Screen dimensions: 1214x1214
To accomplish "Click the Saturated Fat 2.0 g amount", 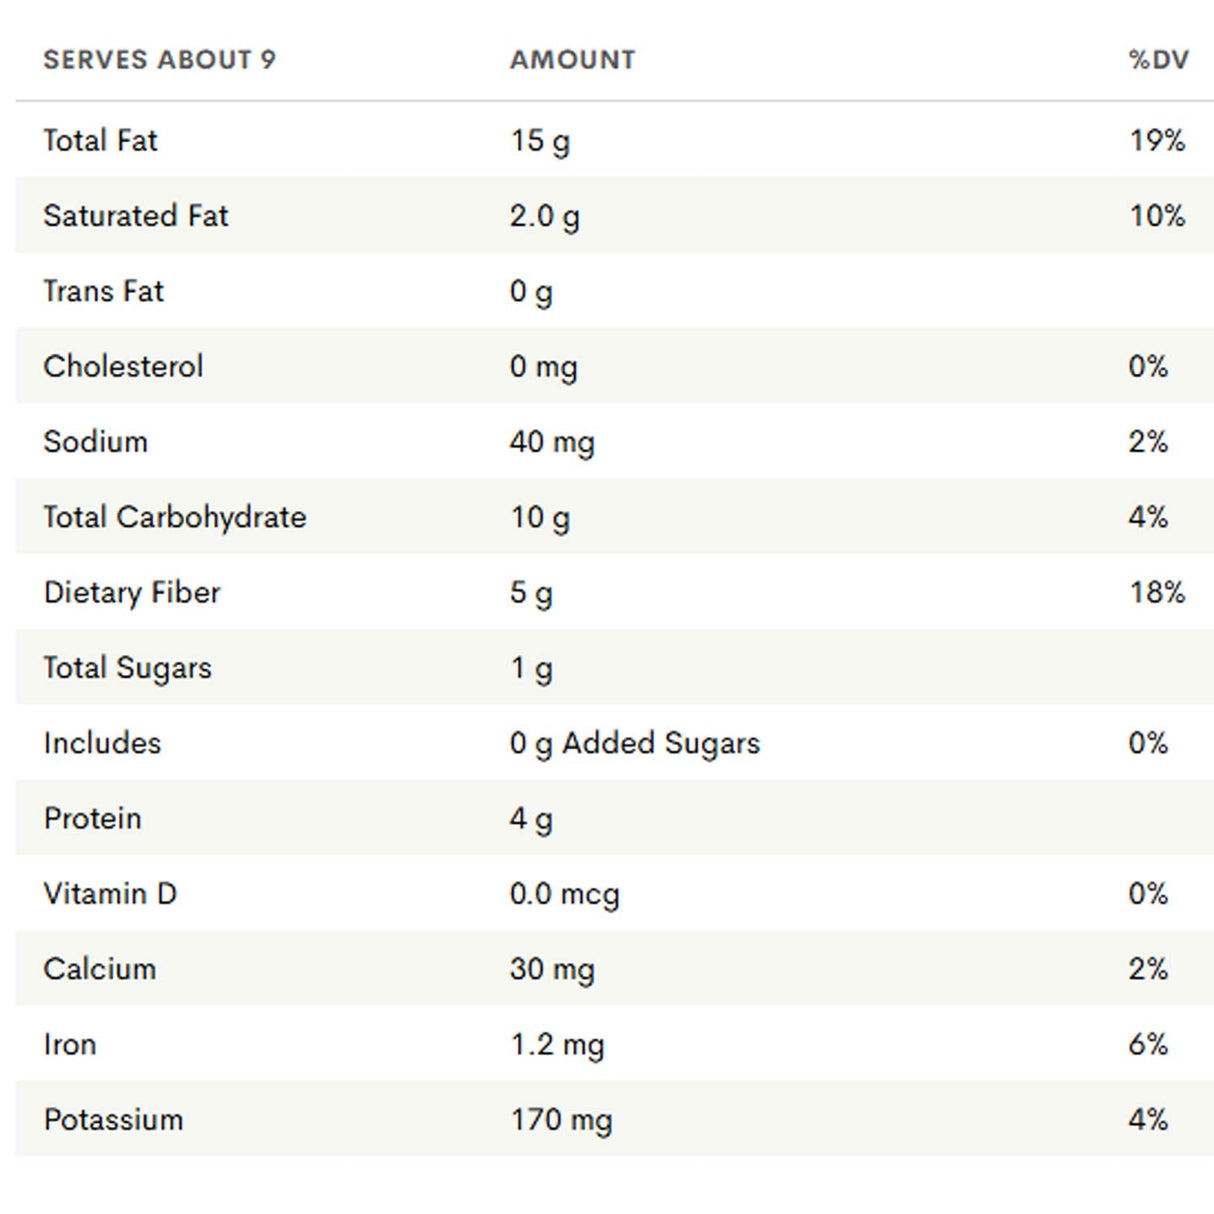I will [544, 216].
